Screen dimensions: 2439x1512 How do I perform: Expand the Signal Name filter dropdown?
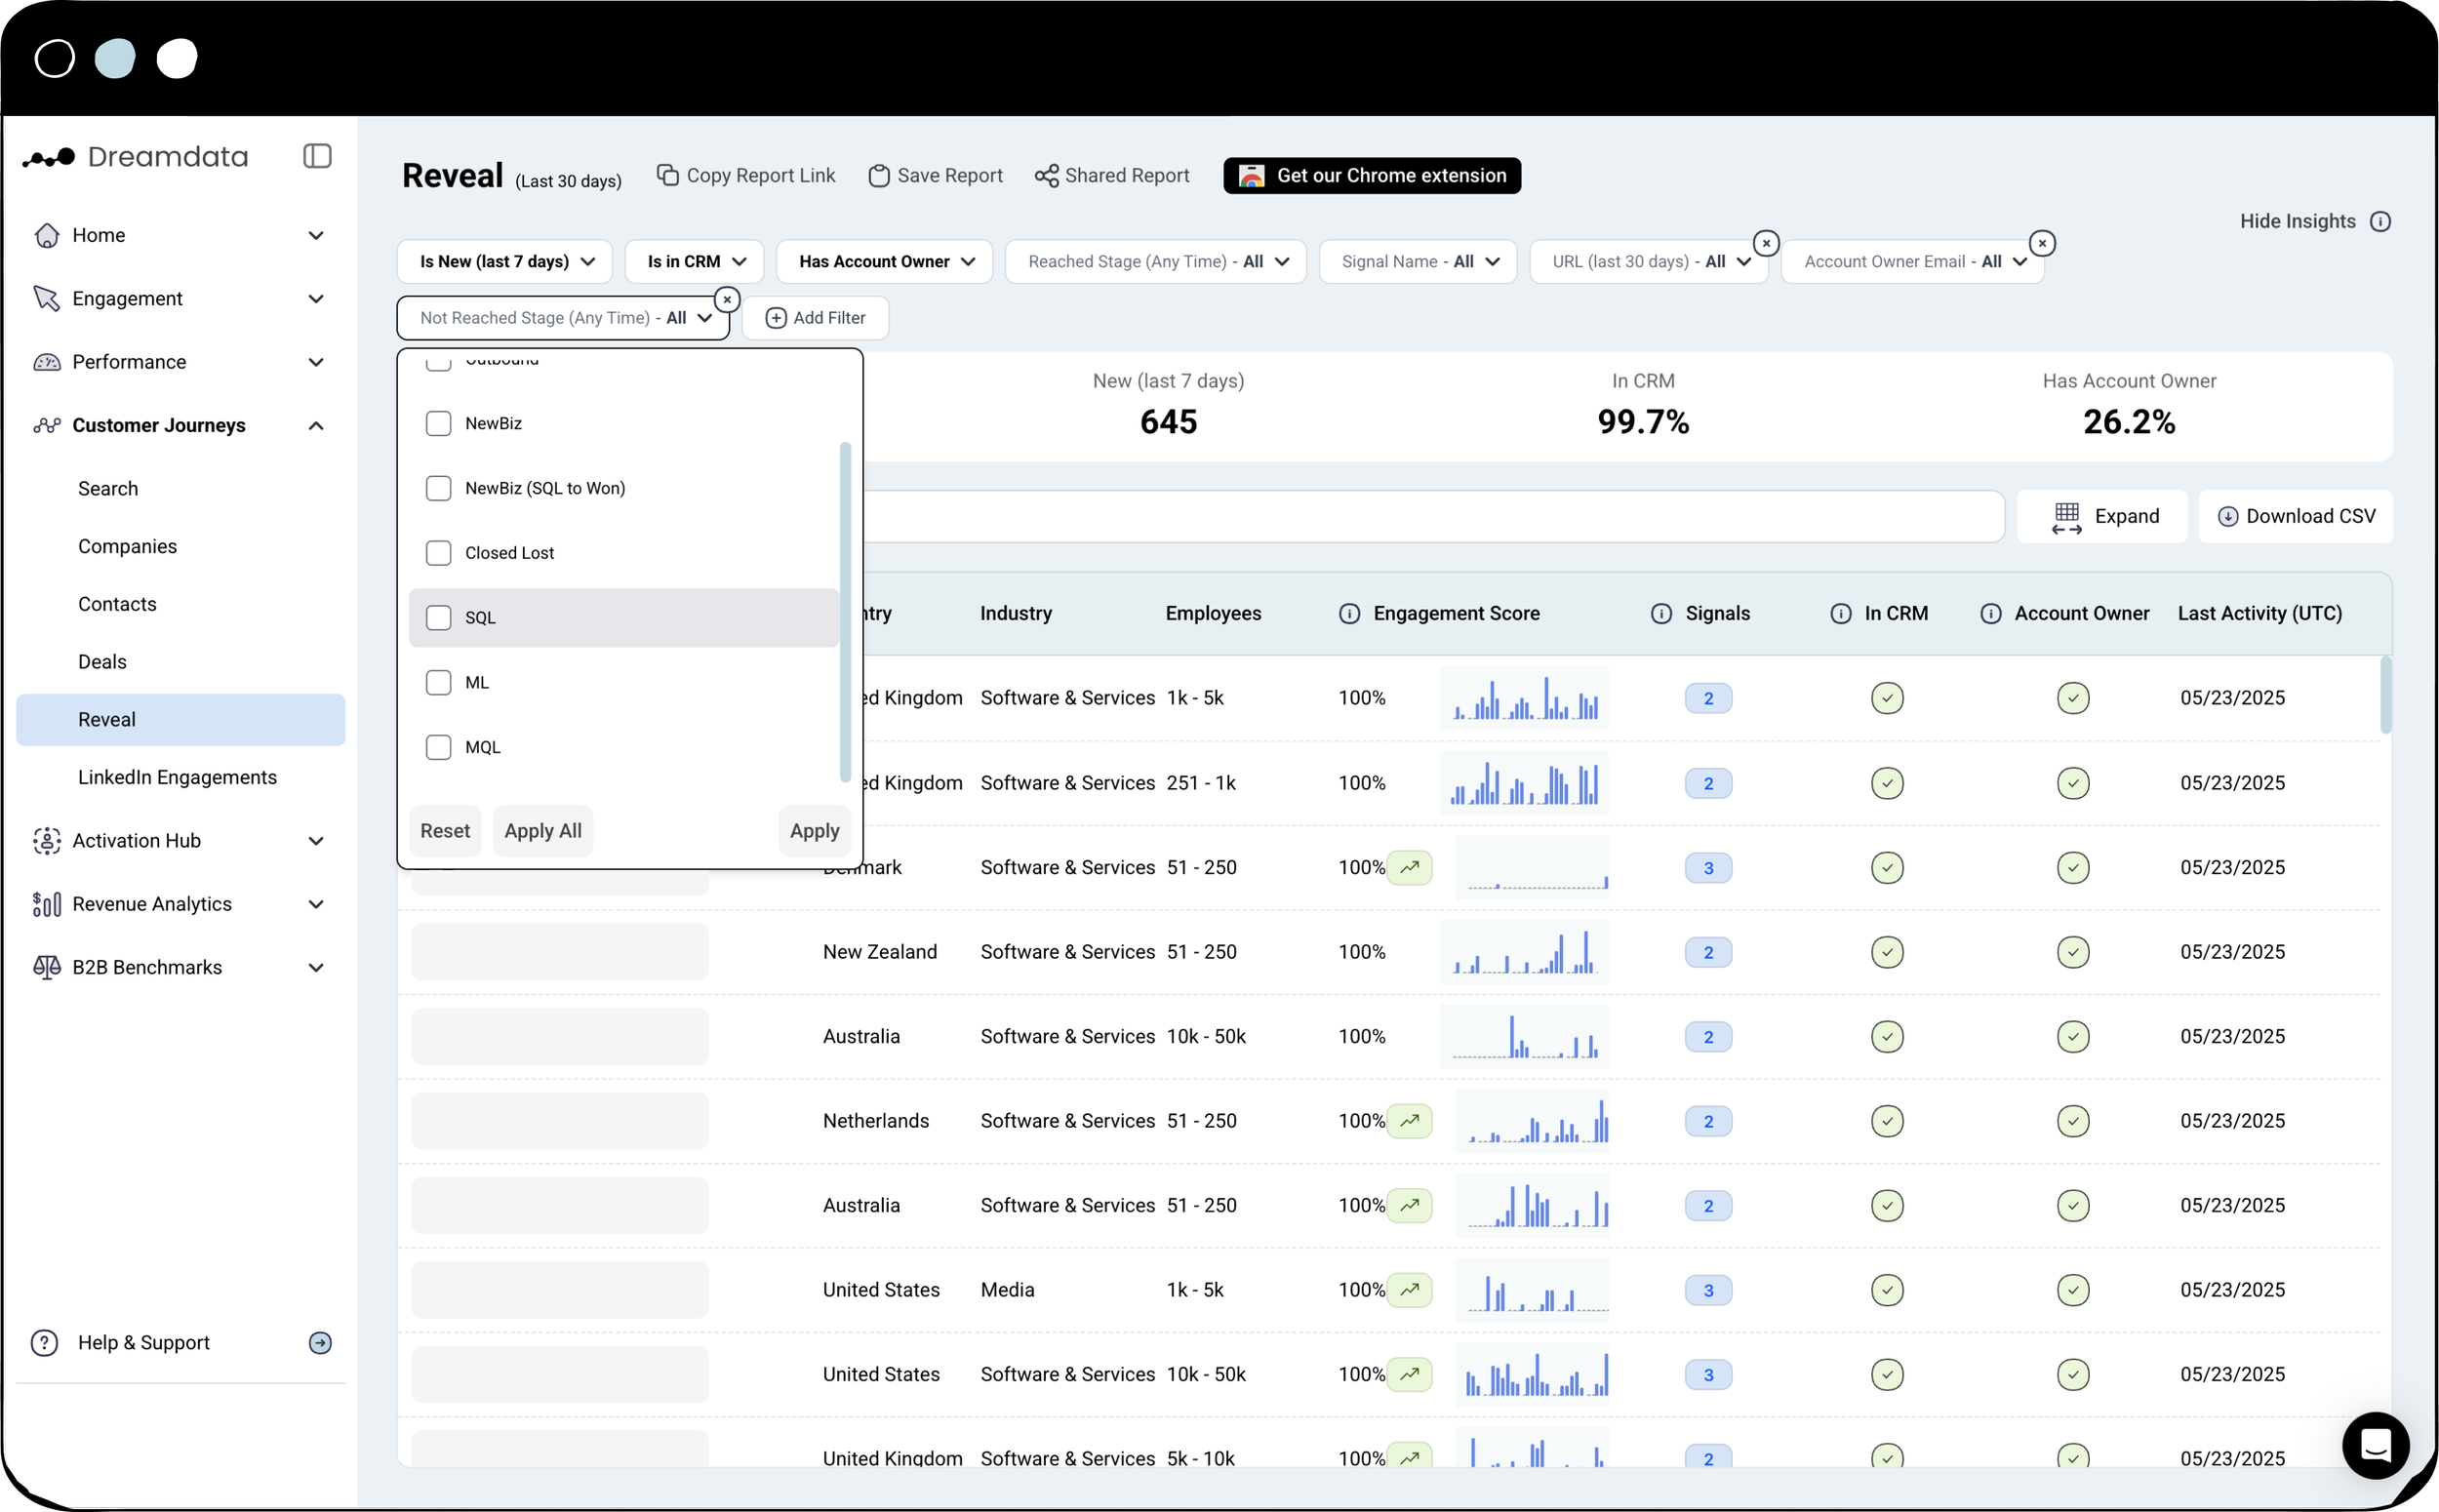(1417, 261)
